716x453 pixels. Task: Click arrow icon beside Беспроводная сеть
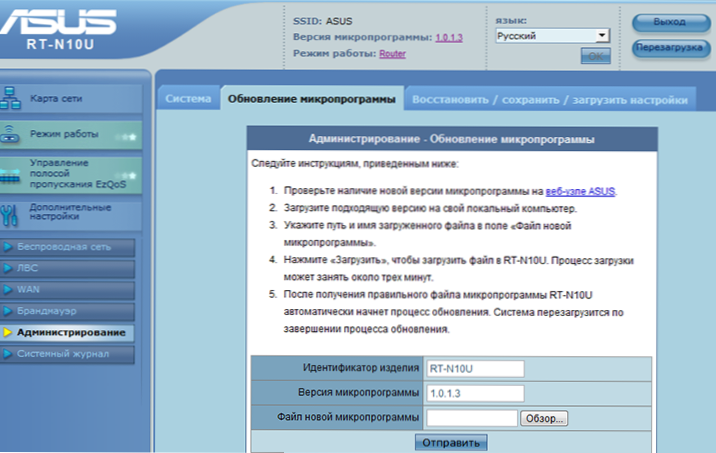(8, 247)
